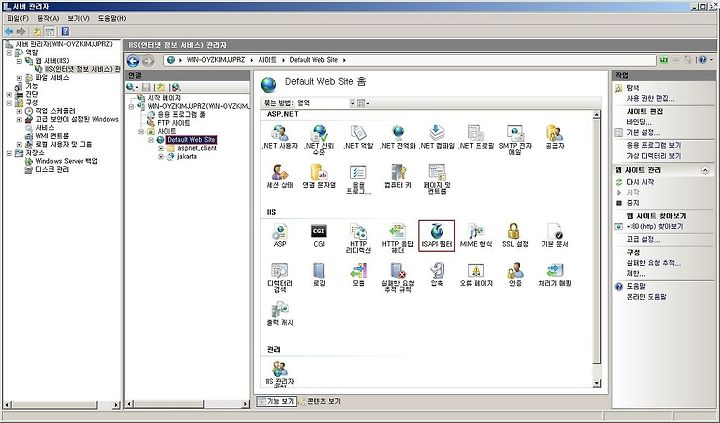This screenshot has width=720, height=423.
Task: Collapse the 사이트 (Sites) node in connections tree
Action: click(141, 131)
